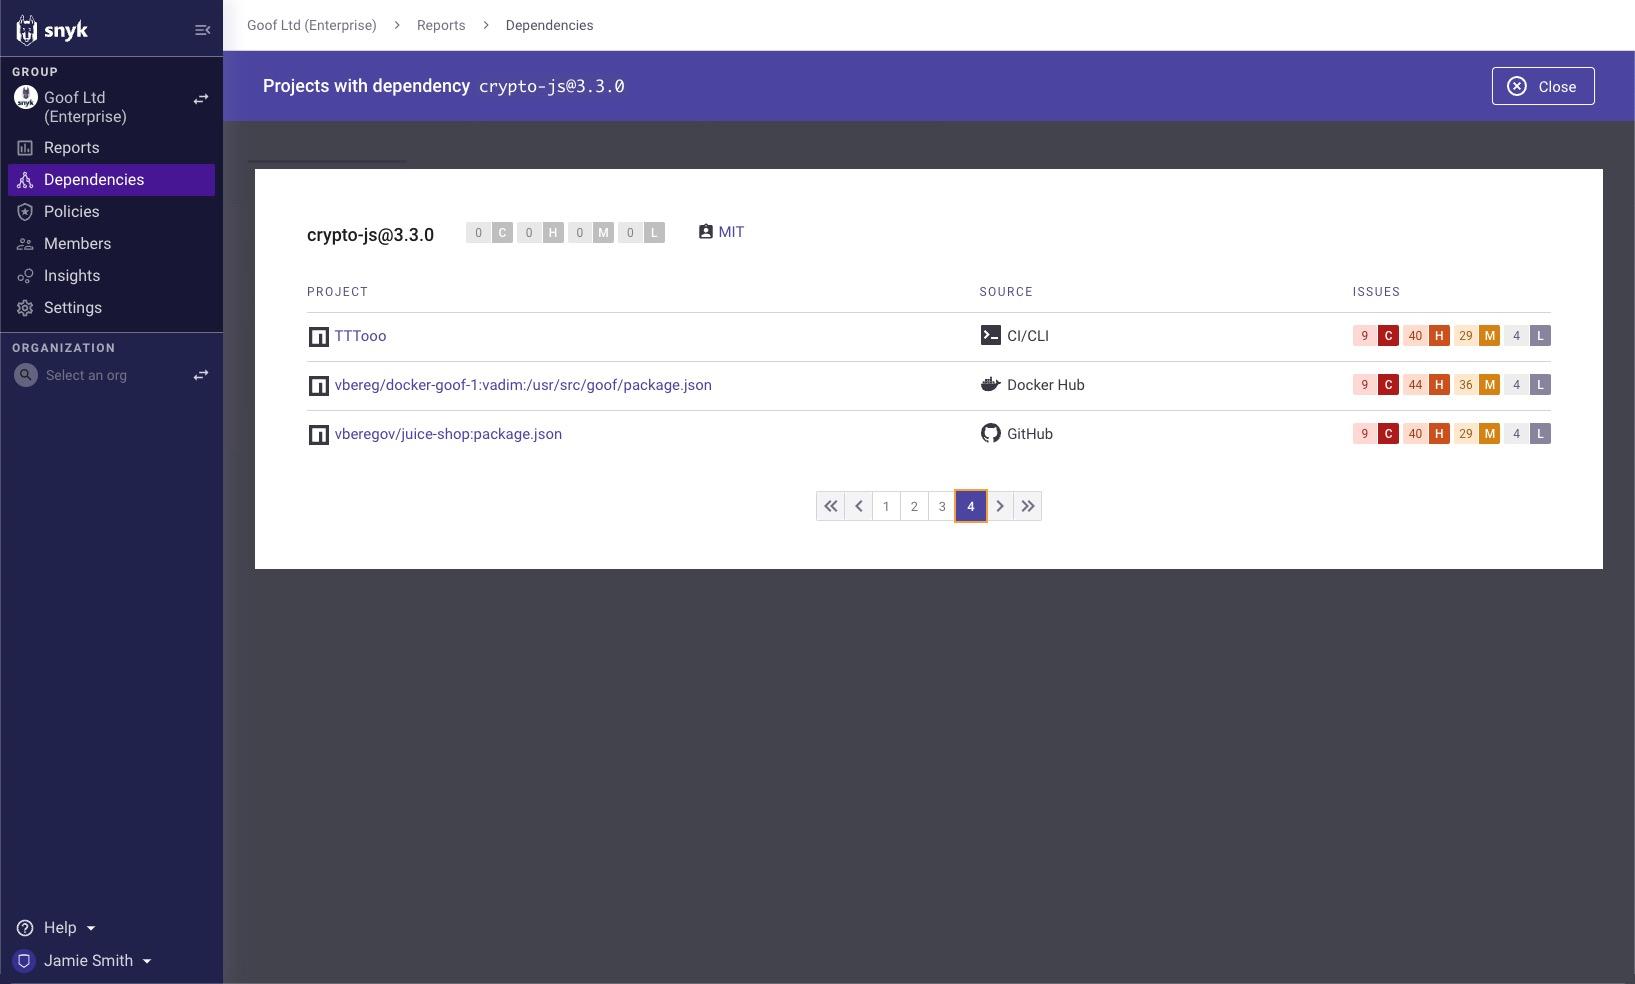
Task: Open vberegov/juice-shop:package.json project
Action: point(448,434)
